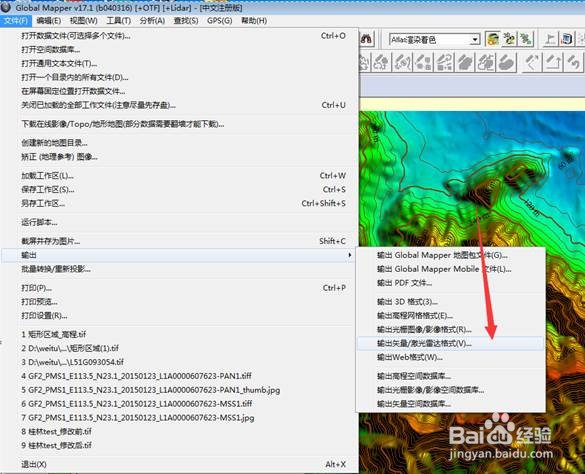Choose 打开空间数据库 menu entry
Screen dimensions: 585x474
click(x=178, y=50)
